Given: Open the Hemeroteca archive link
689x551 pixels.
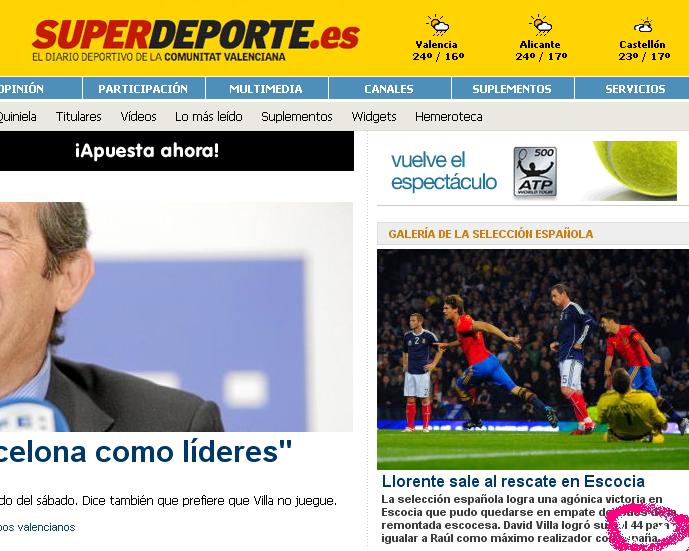Looking at the screenshot, I should [x=449, y=116].
